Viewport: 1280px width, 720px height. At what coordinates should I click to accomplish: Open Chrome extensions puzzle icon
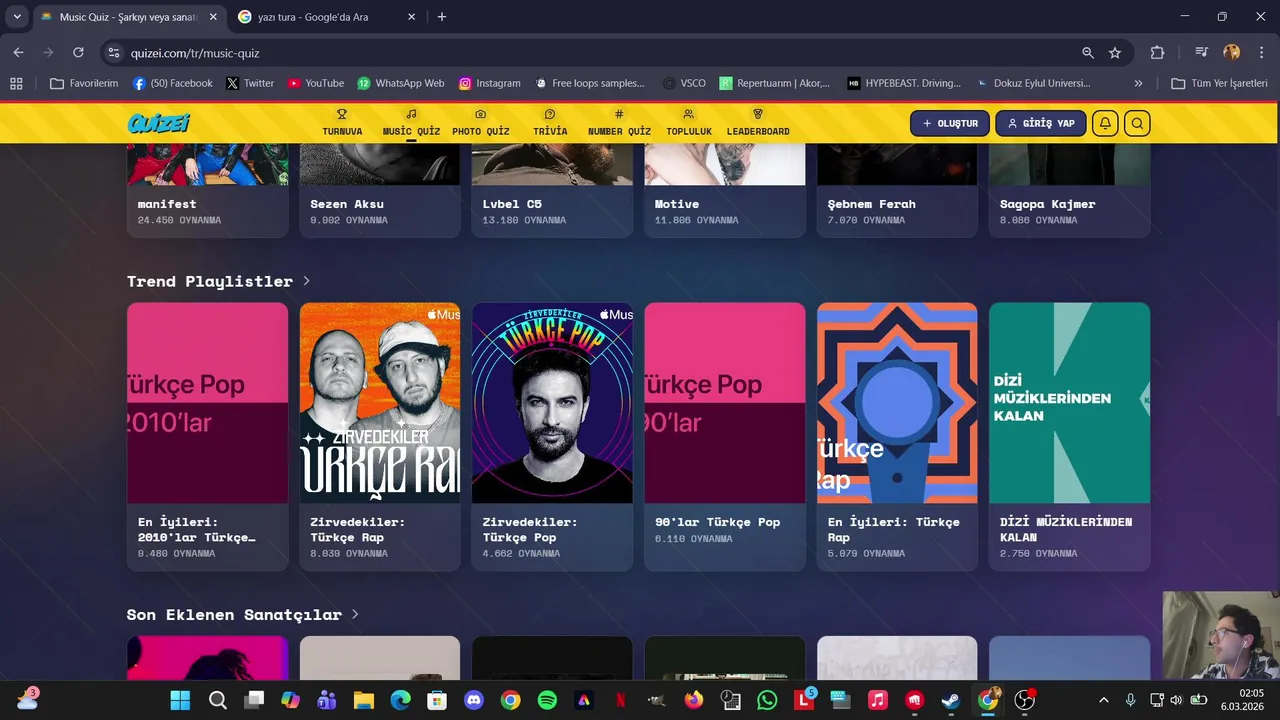1158,53
